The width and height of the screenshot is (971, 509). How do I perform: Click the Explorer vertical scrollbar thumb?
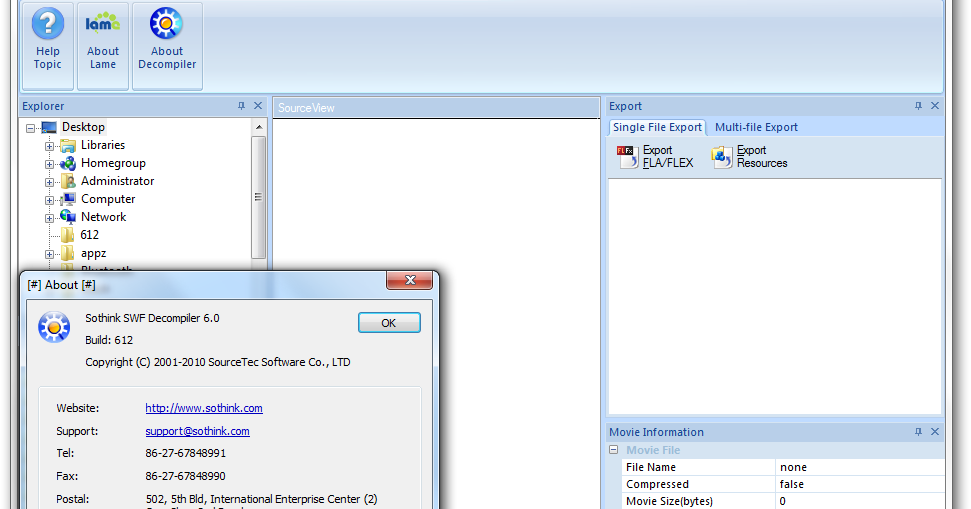tap(258, 197)
